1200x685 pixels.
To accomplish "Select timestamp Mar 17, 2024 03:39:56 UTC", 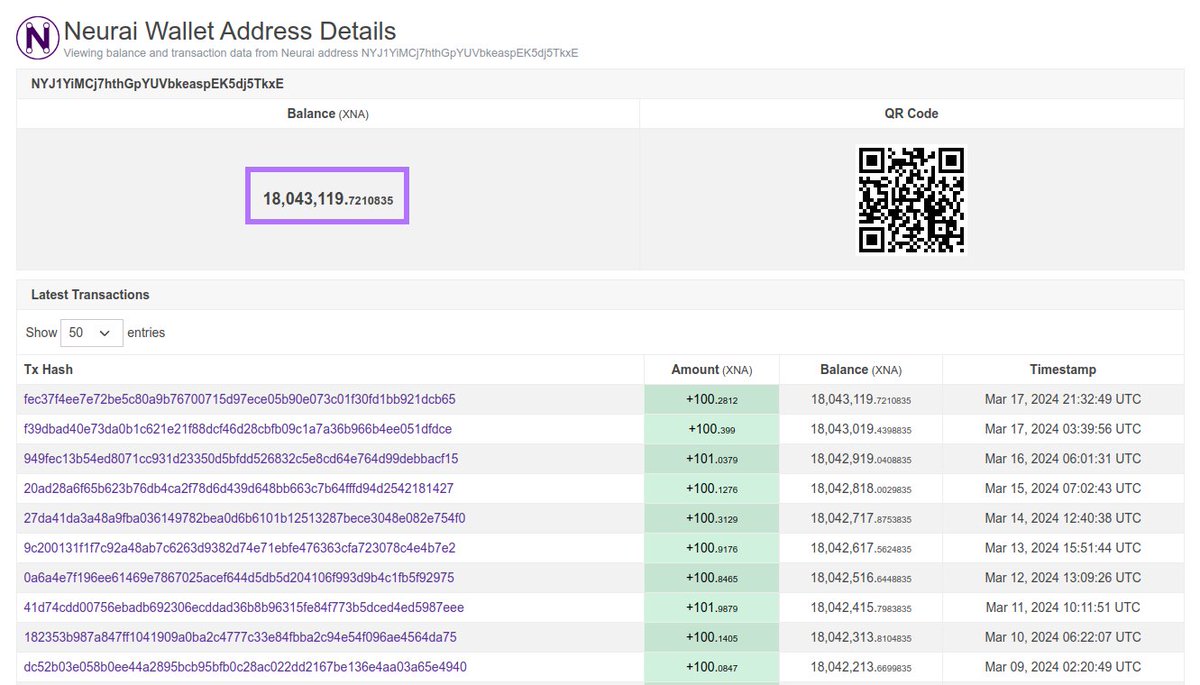I will (1063, 429).
